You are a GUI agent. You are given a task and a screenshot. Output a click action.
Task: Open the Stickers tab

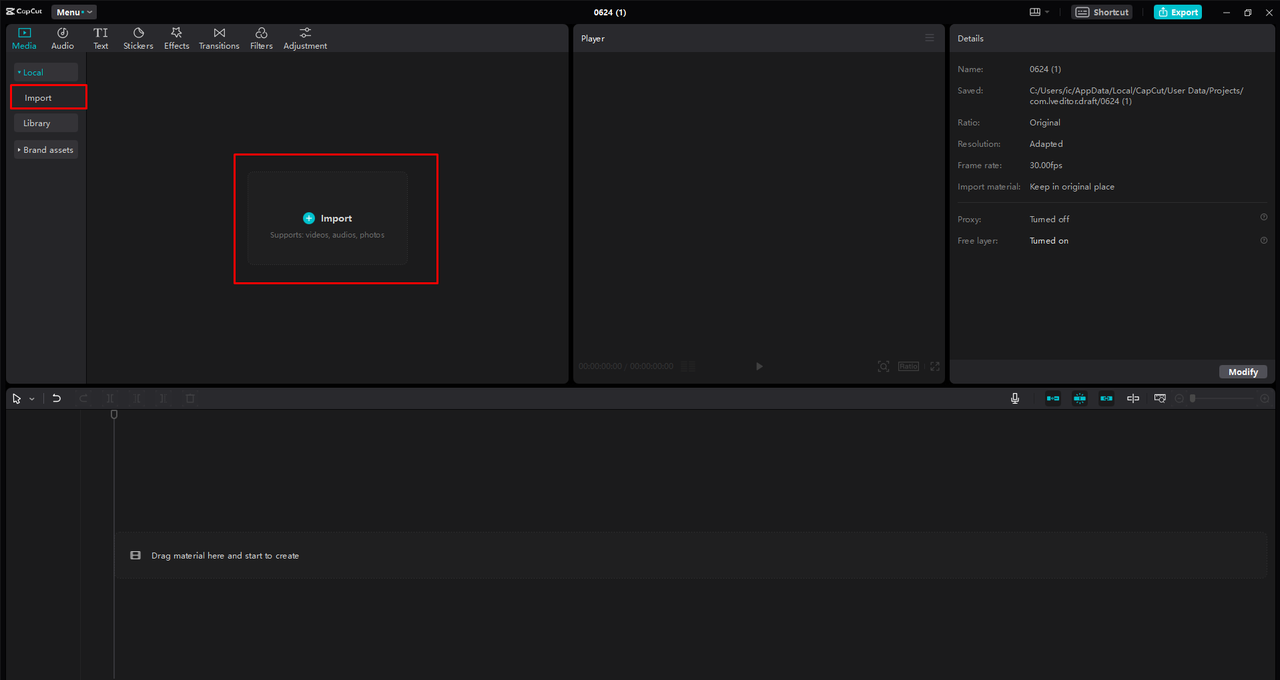click(x=138, y=39)
